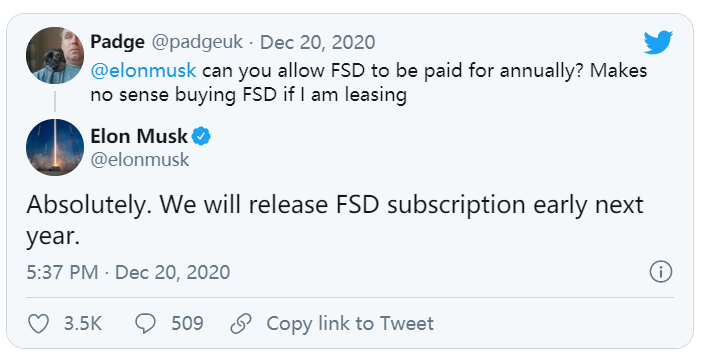This screenshot has height=363, width=703.
Task: Click Padge's question about paying FSD annually
Action: pyautogui.click(x=369, y=83)
